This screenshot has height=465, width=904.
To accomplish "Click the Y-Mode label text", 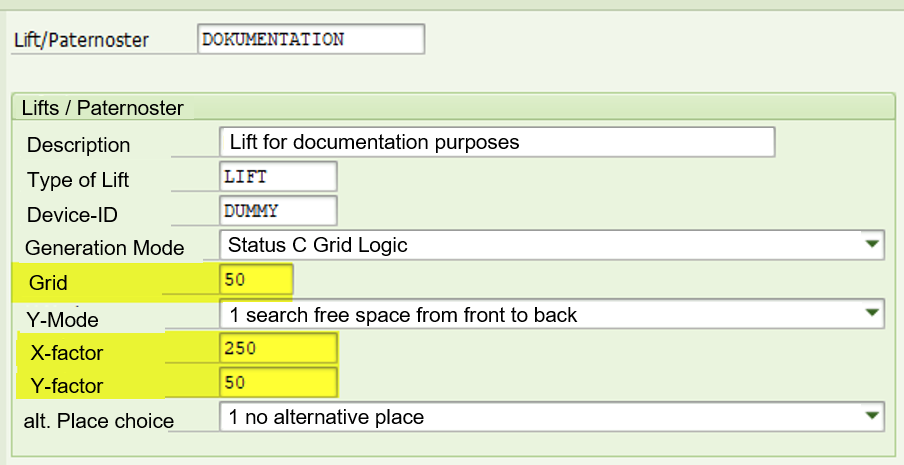I will coord(62,319).
